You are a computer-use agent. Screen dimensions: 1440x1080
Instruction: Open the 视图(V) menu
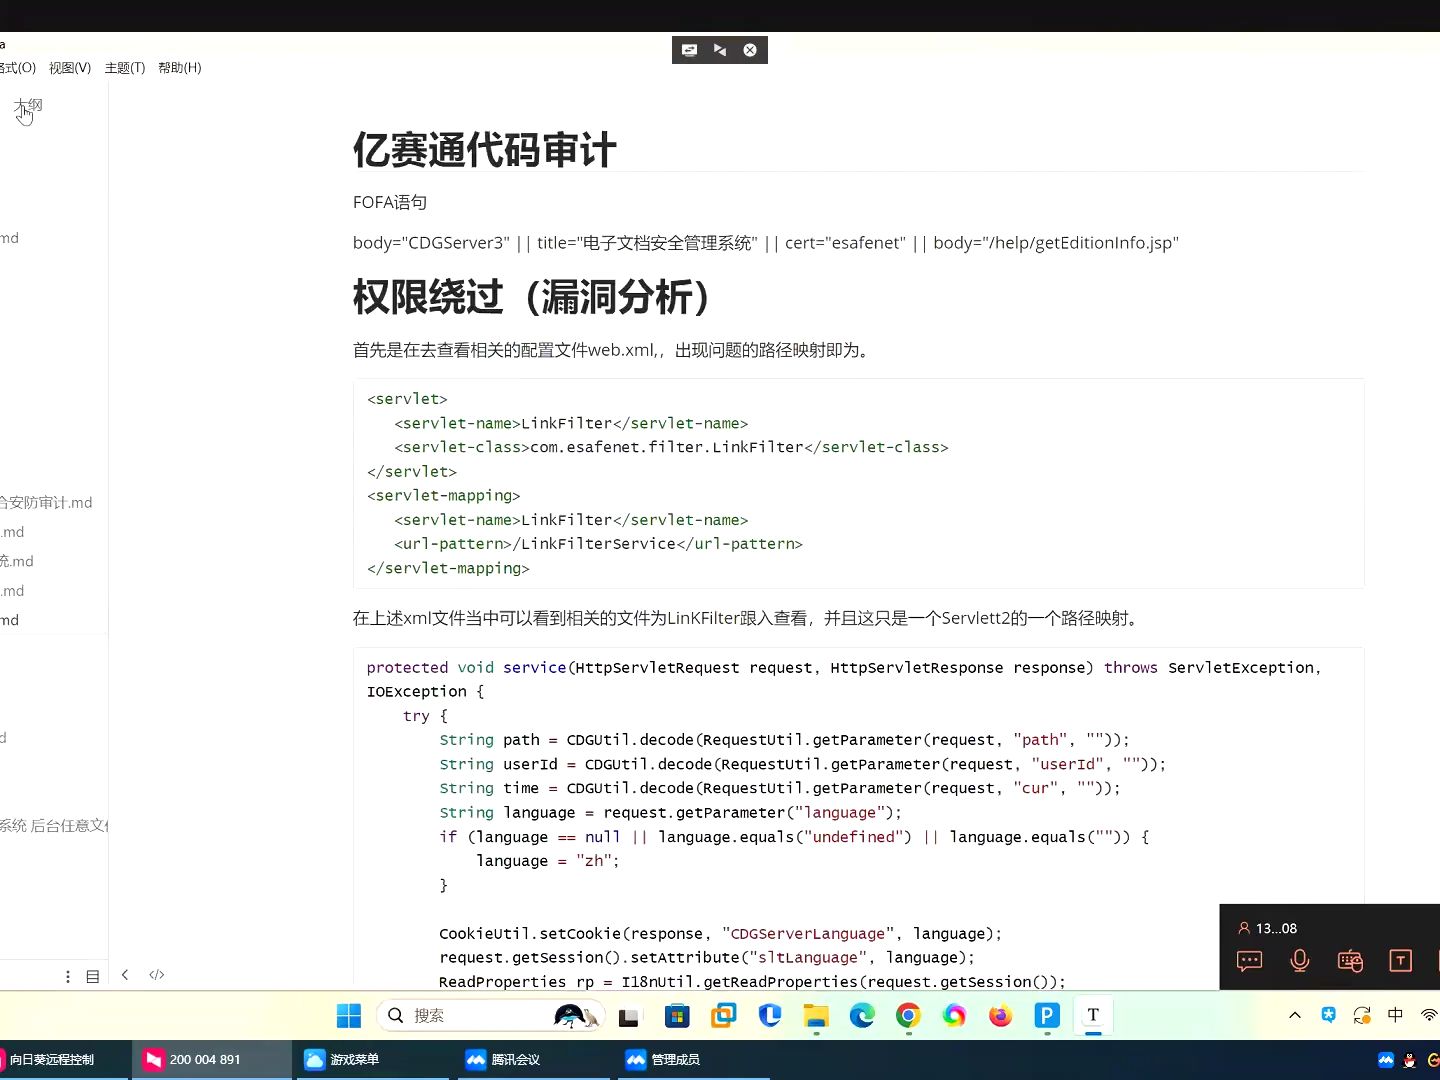click(x=70, y=68)
